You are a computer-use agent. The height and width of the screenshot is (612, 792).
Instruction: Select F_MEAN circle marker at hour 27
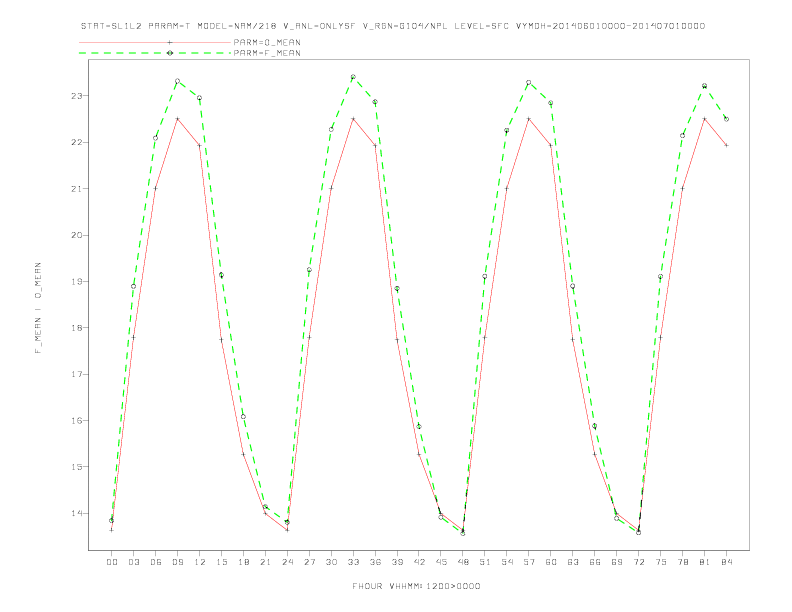click(x=309, y=270)
